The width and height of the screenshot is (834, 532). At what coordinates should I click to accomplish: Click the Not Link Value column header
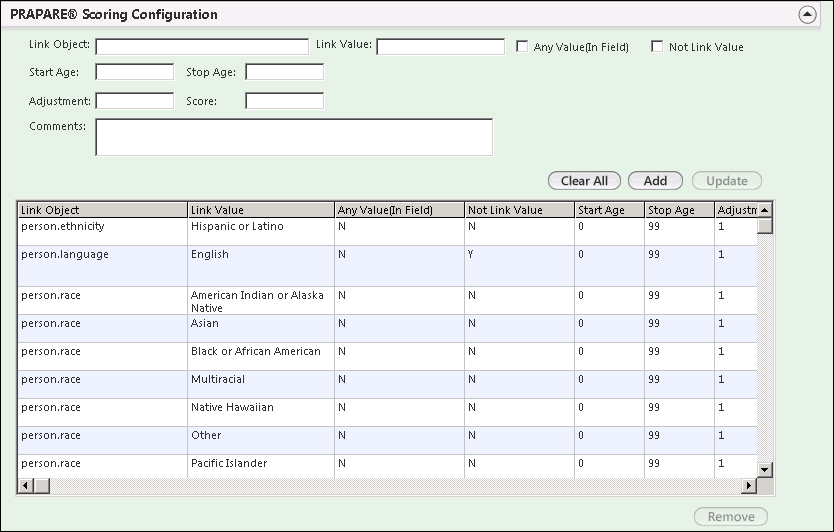pyautogui.click(x=520, y=210)
